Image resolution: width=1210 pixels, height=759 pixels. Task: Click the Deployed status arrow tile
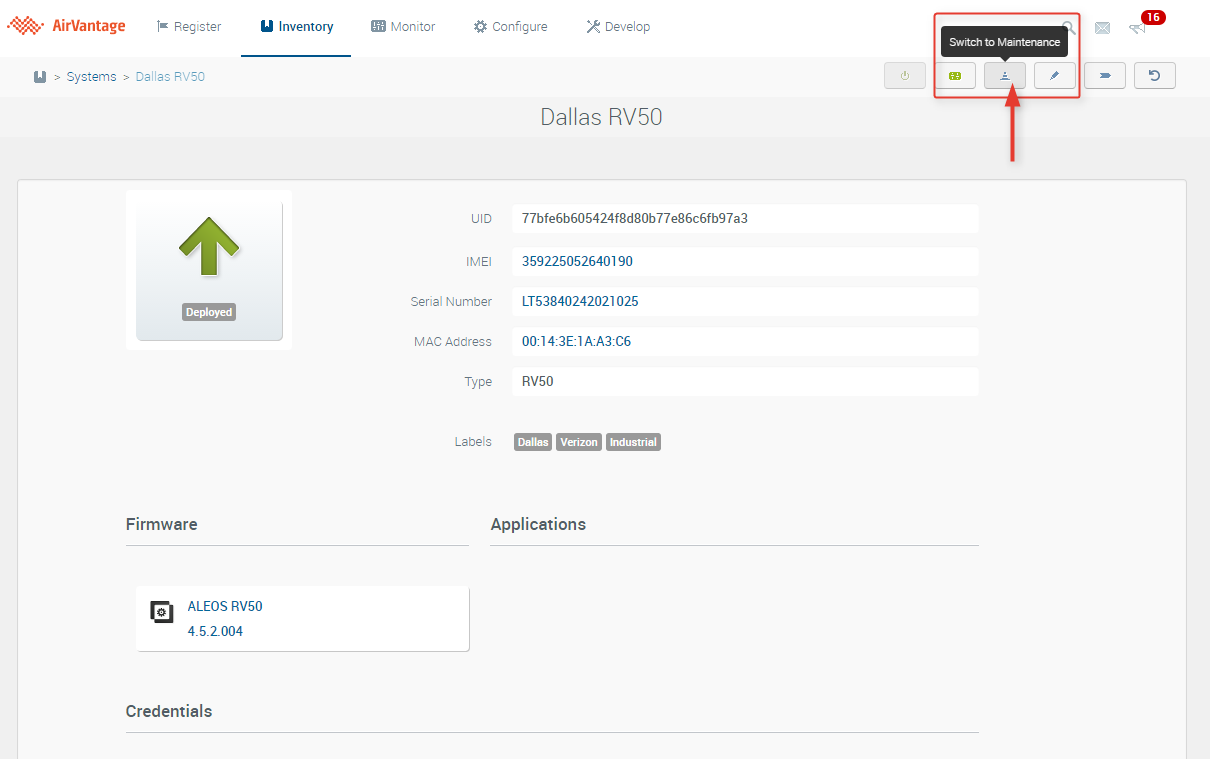[x=209, y=270]
